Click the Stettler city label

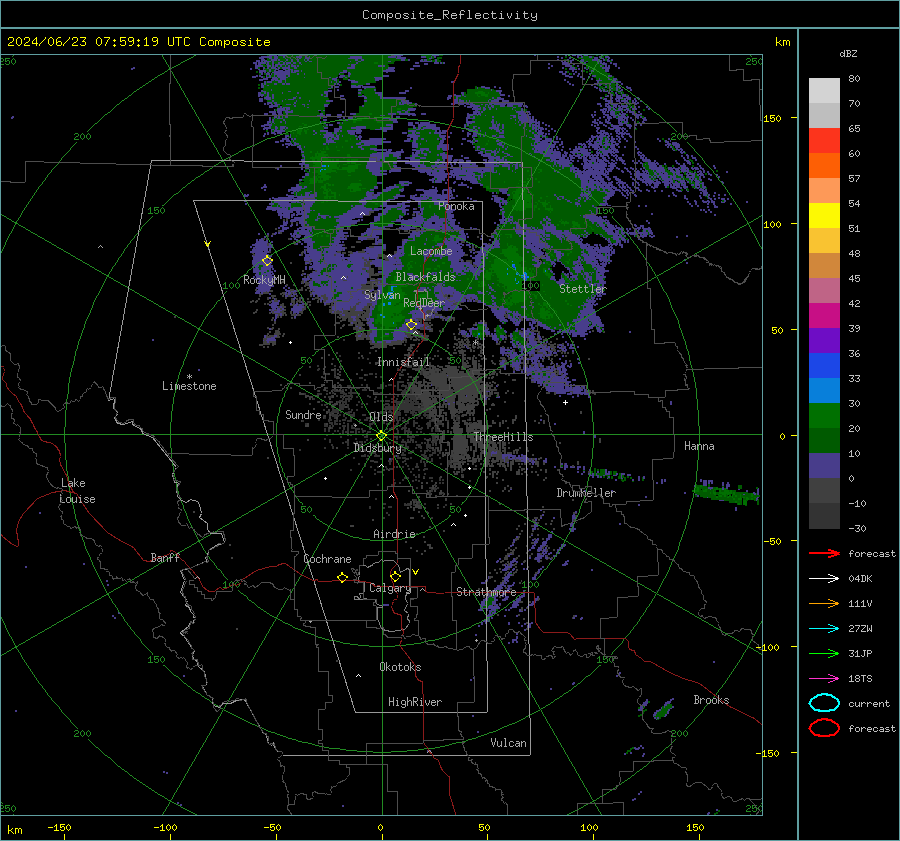583,289
